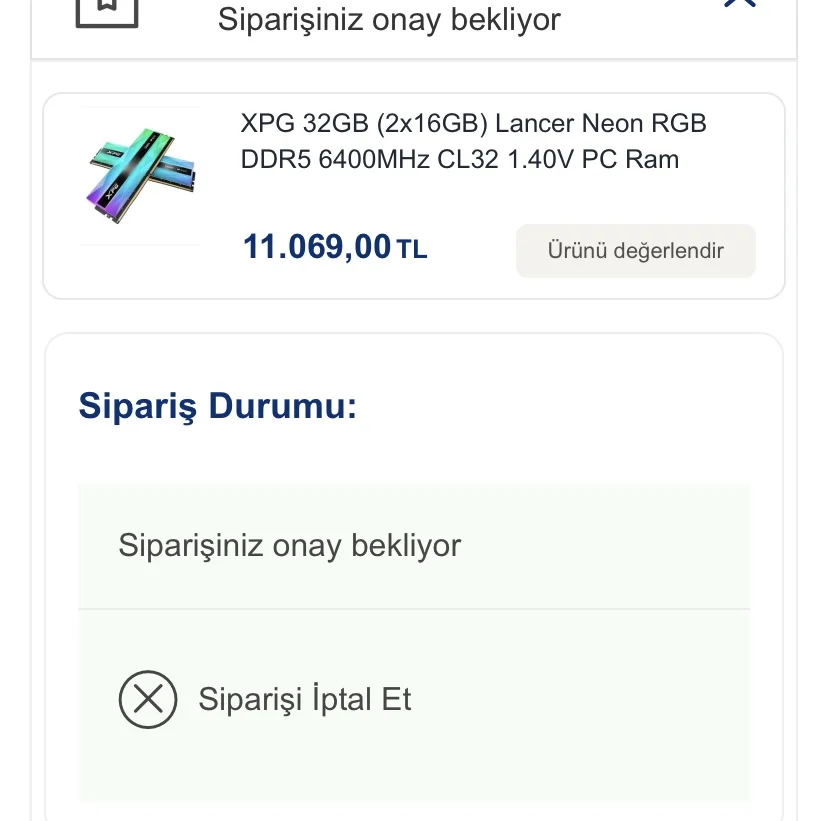Click the Siparişi İptal Et link

pyautogui.click(x=304, y=699)
